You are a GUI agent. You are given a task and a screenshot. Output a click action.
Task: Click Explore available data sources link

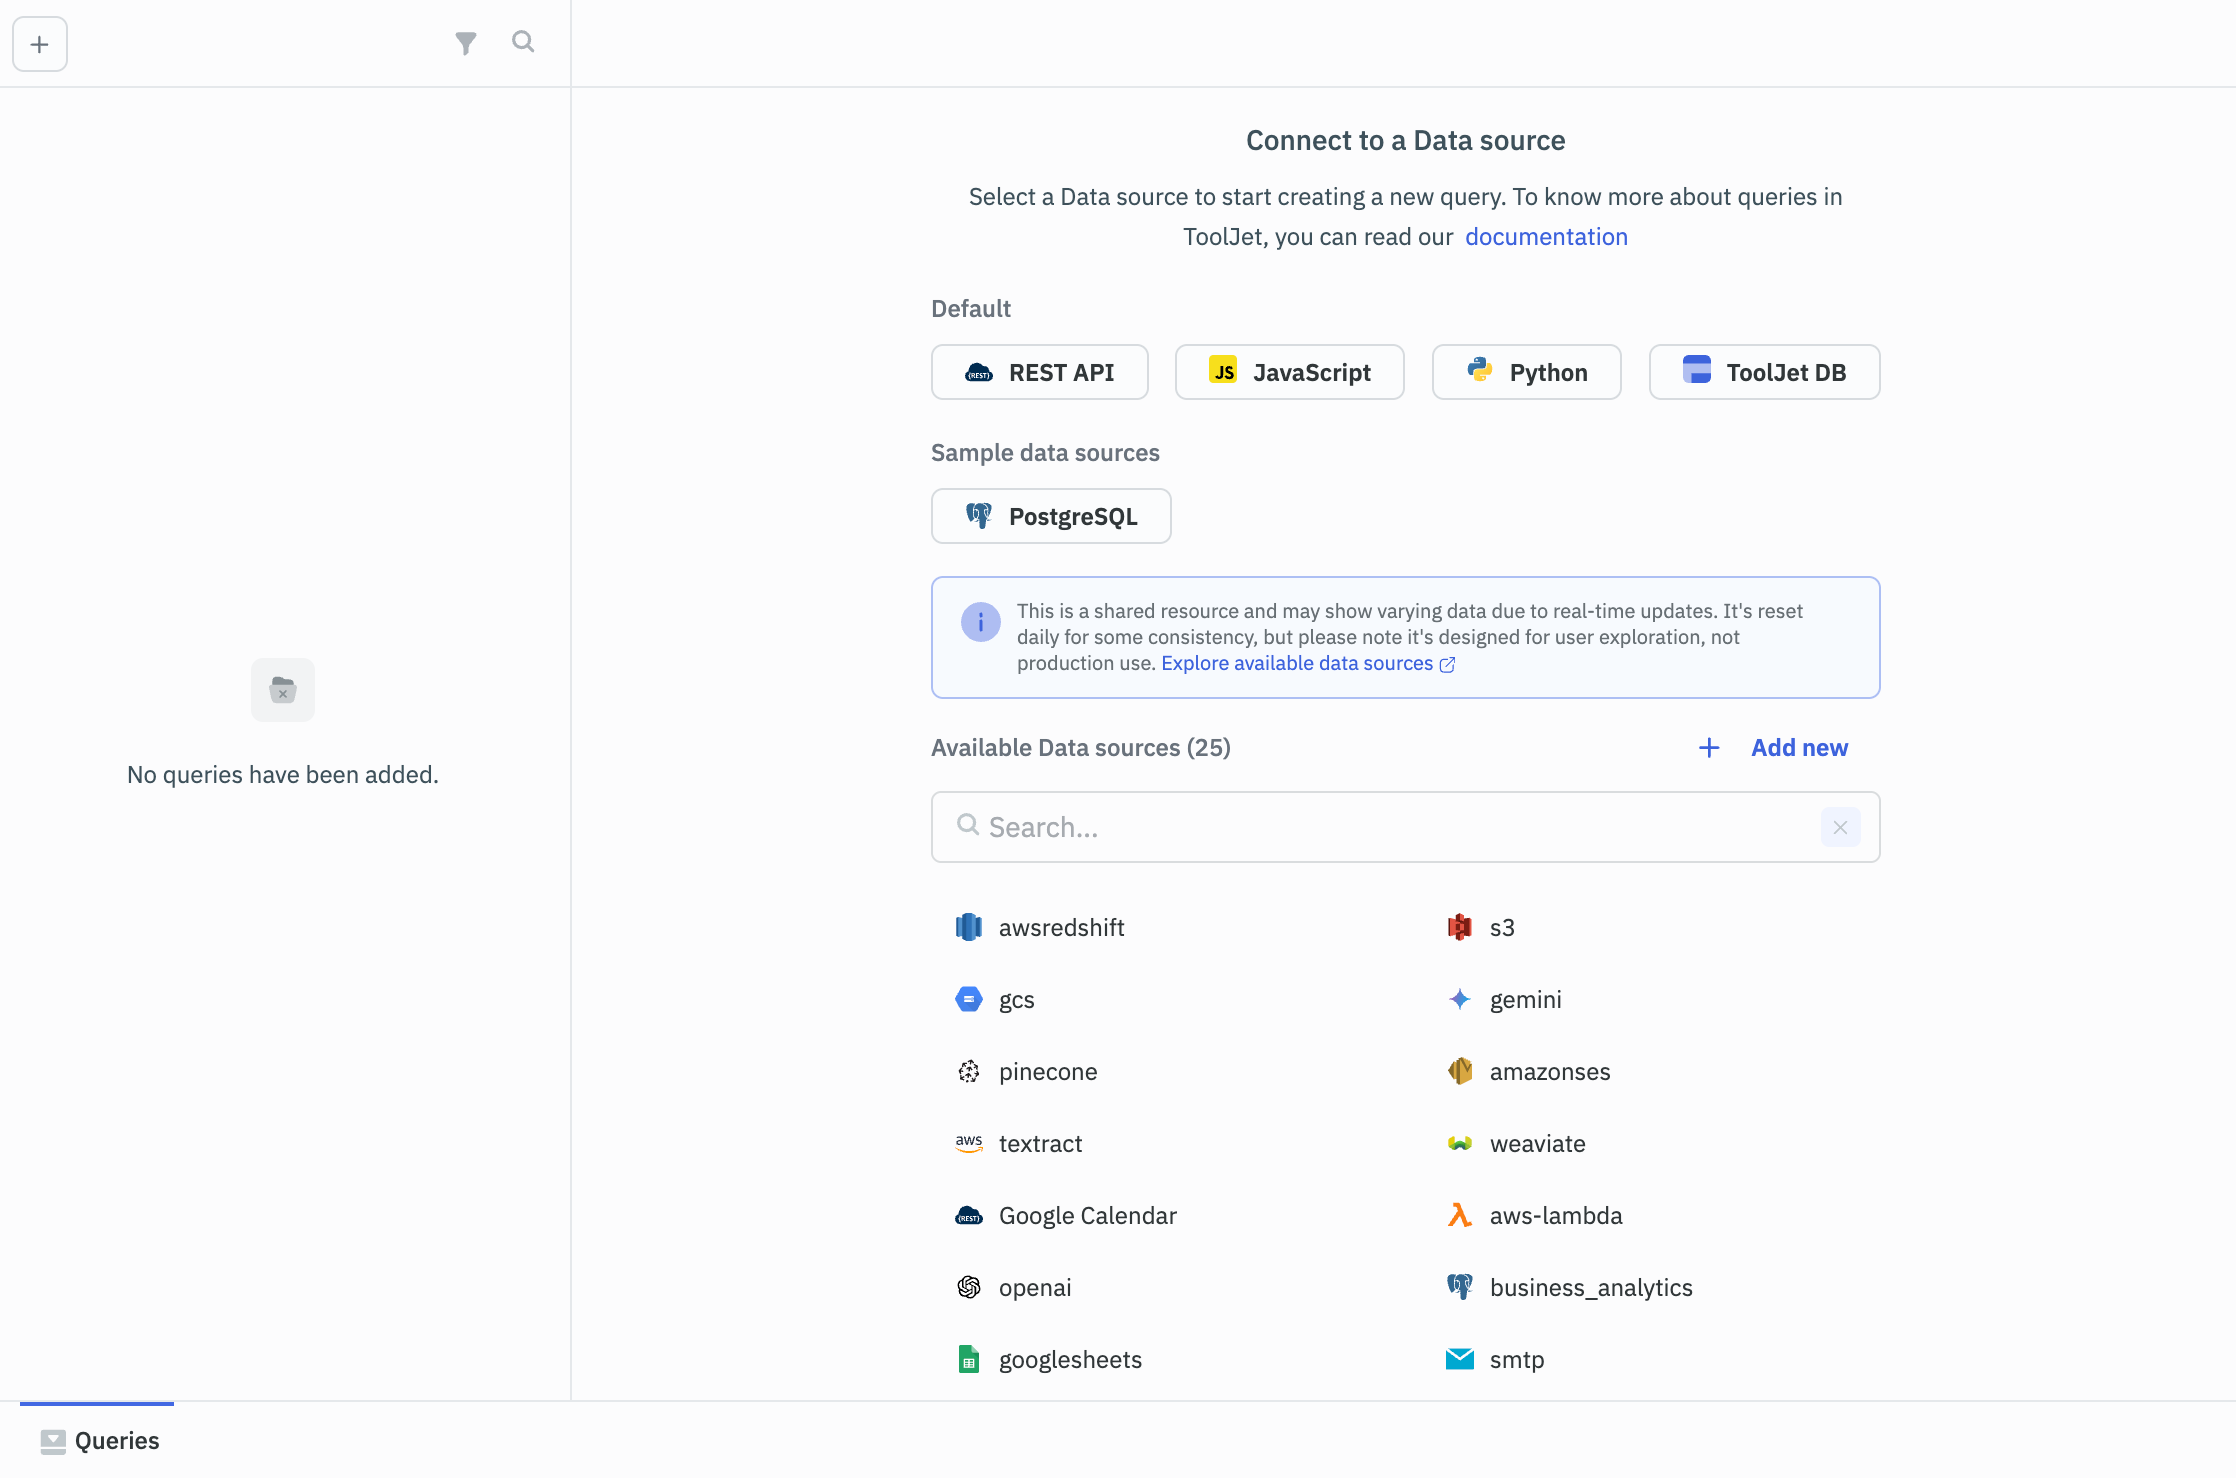point(1298,663)
